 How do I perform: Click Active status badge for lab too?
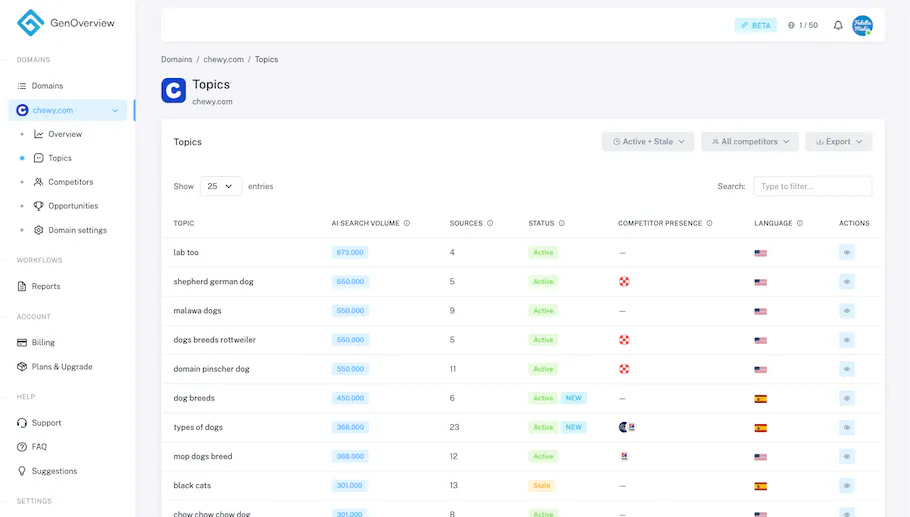point(543,252)
